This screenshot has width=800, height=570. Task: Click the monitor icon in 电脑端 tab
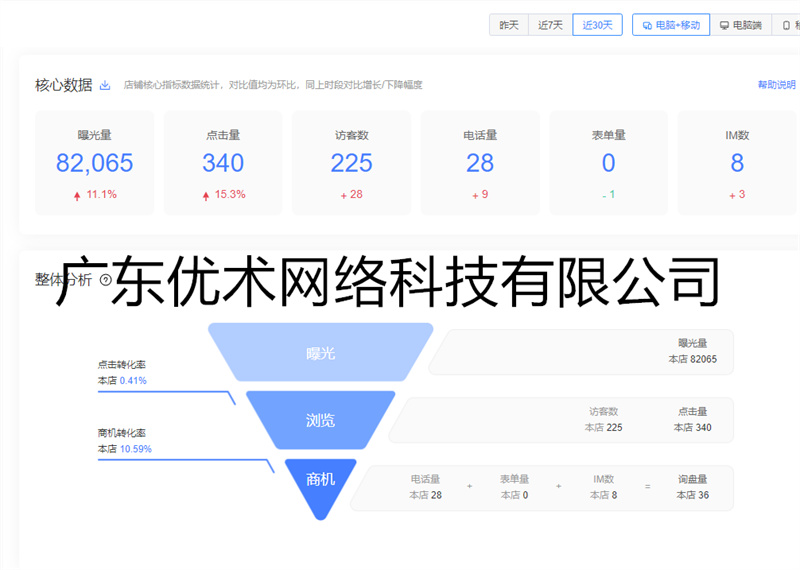(724, 25)
